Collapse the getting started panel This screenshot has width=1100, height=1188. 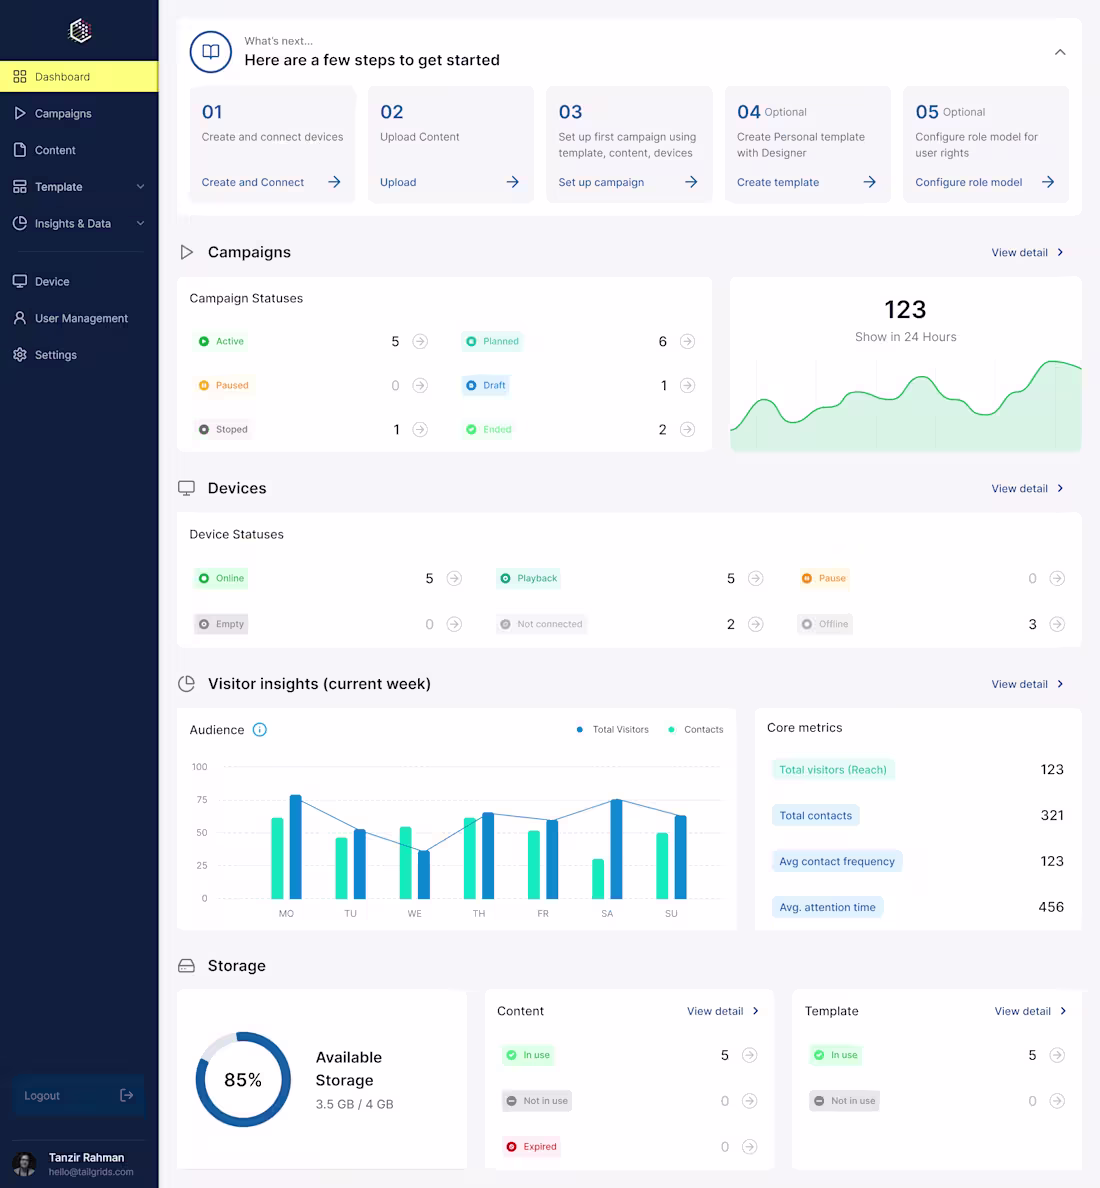point(1060,51)
